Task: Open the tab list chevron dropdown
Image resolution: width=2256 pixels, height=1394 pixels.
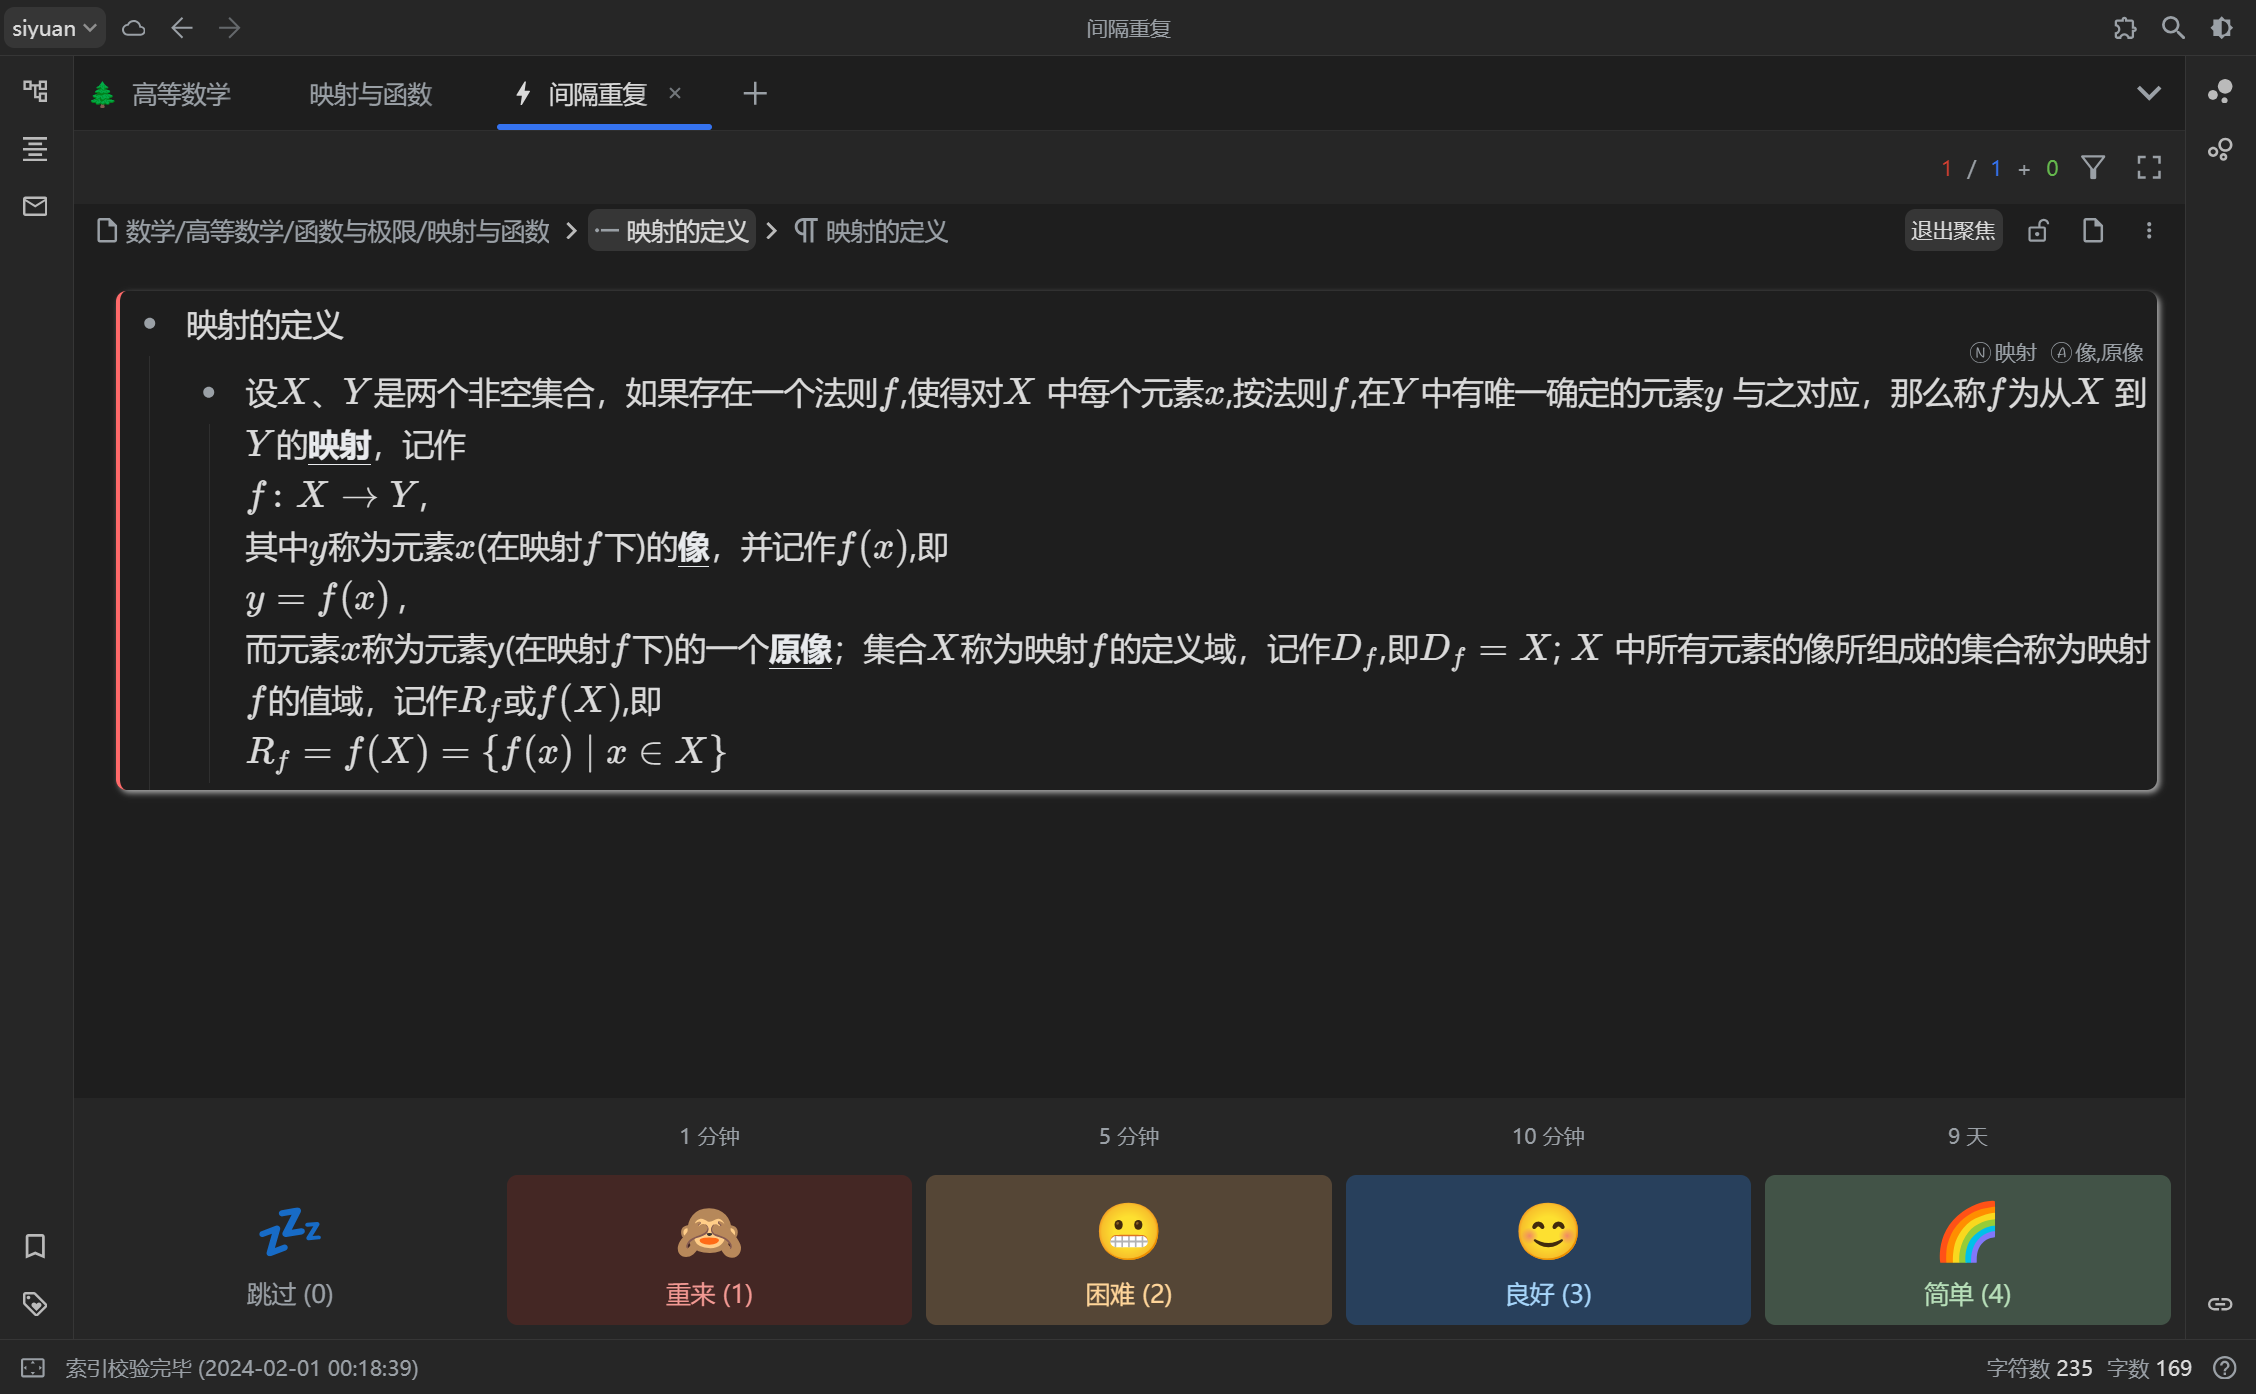Action: [x=2149, y=93]
